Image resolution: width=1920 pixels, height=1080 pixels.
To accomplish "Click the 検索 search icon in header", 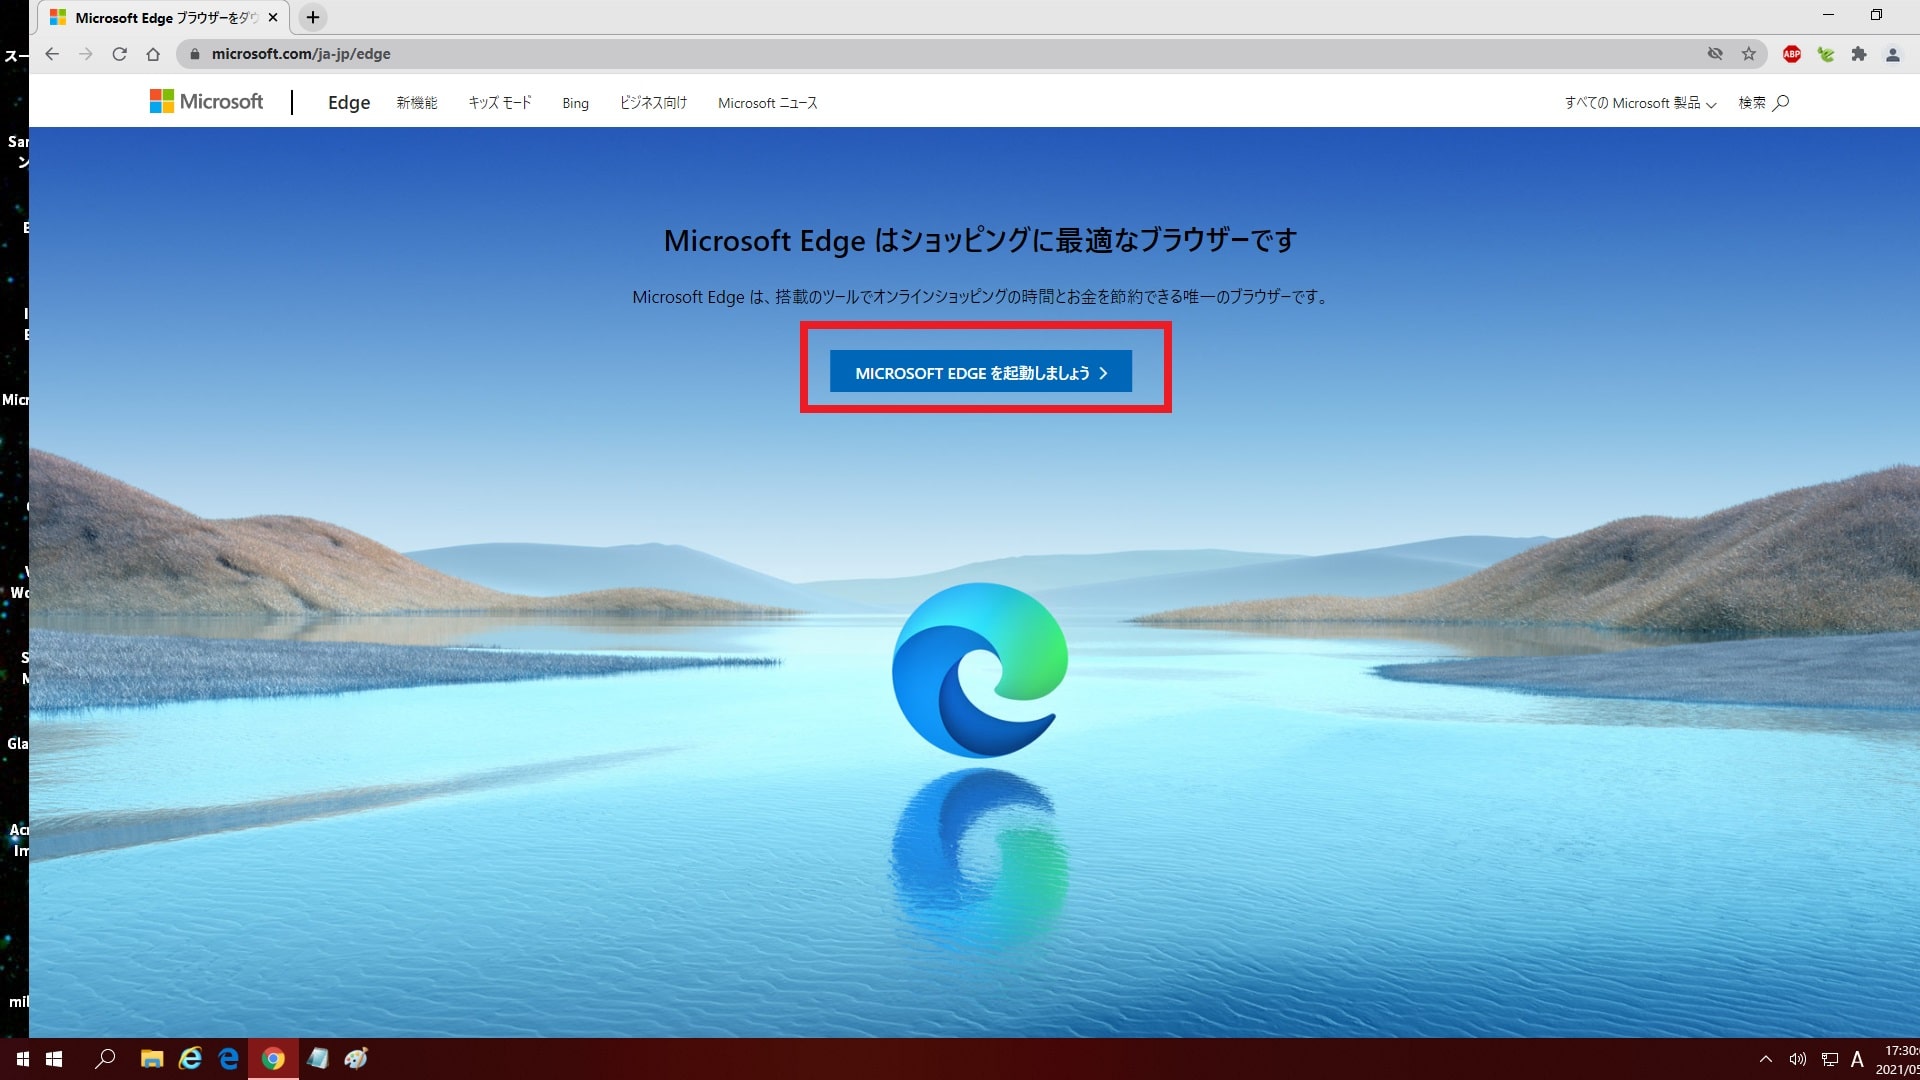I will tap(1763, 103).
